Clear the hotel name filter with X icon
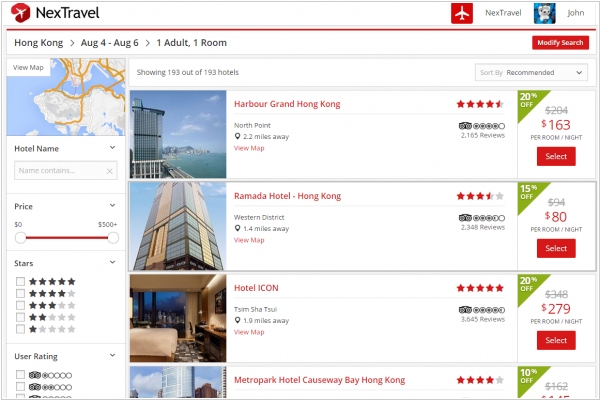This screenshot has height=400, width=600. click(110, 171)
